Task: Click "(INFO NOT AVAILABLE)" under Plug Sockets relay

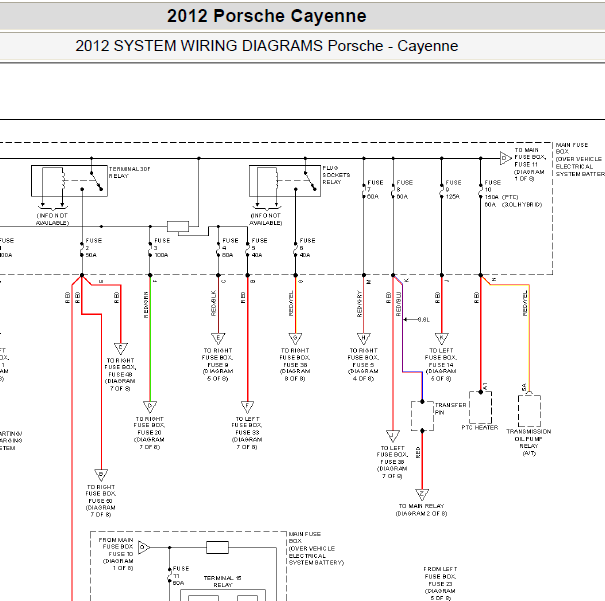Action: click(x=265, y=219)
